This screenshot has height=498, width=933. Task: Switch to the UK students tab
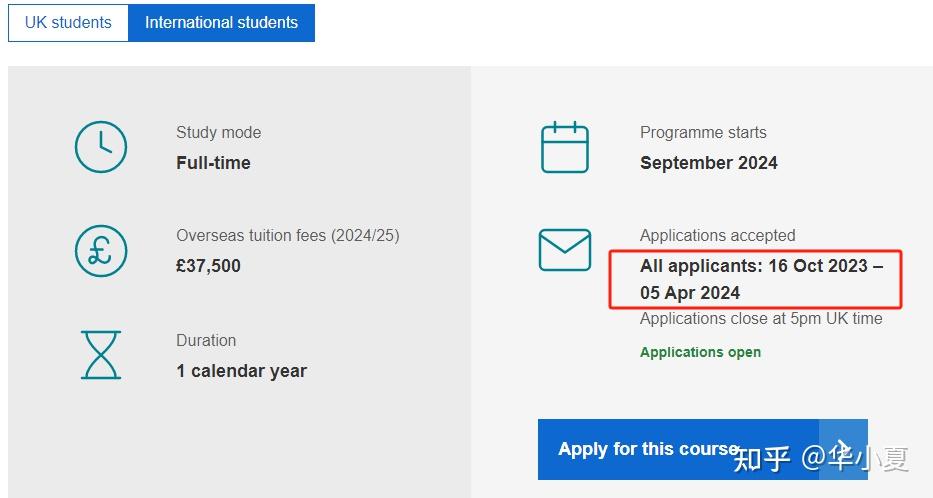click(x=68, y=22)
